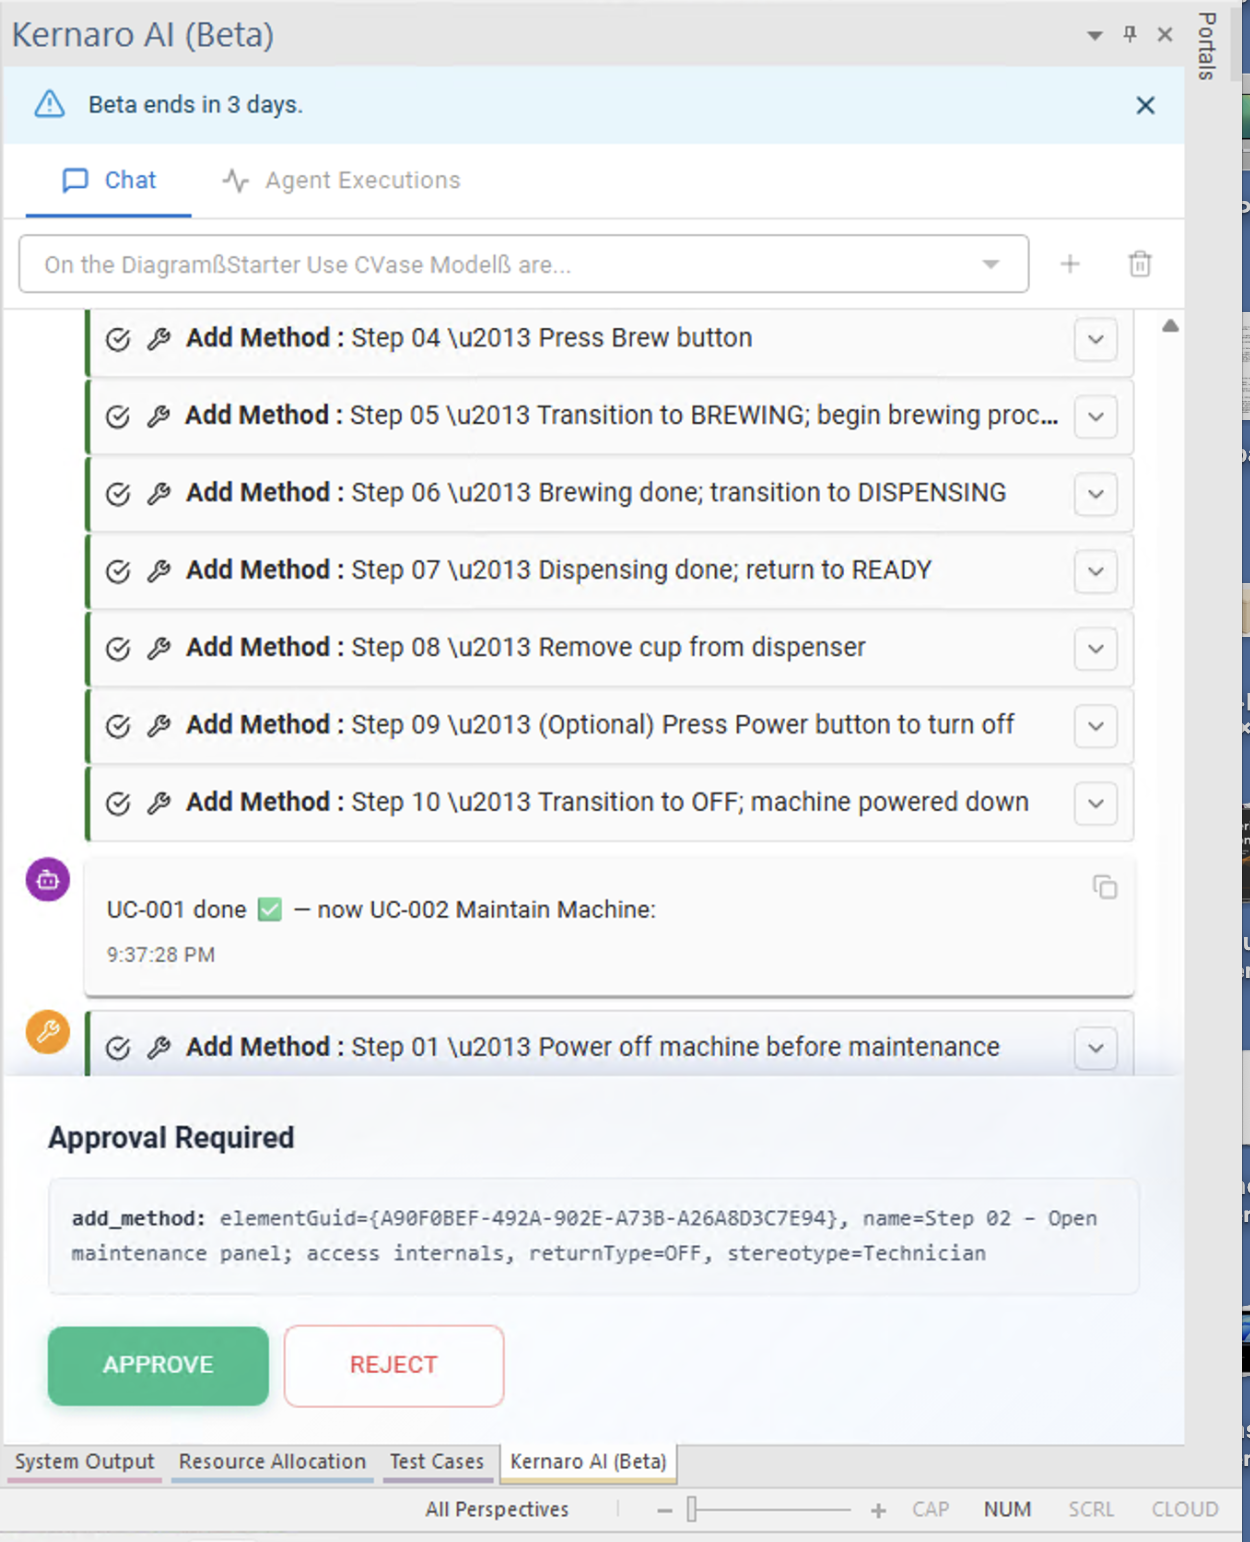1250x1542 pixels.
Task: Click the purple AI bot avatar icon
Action: point(48,880)
